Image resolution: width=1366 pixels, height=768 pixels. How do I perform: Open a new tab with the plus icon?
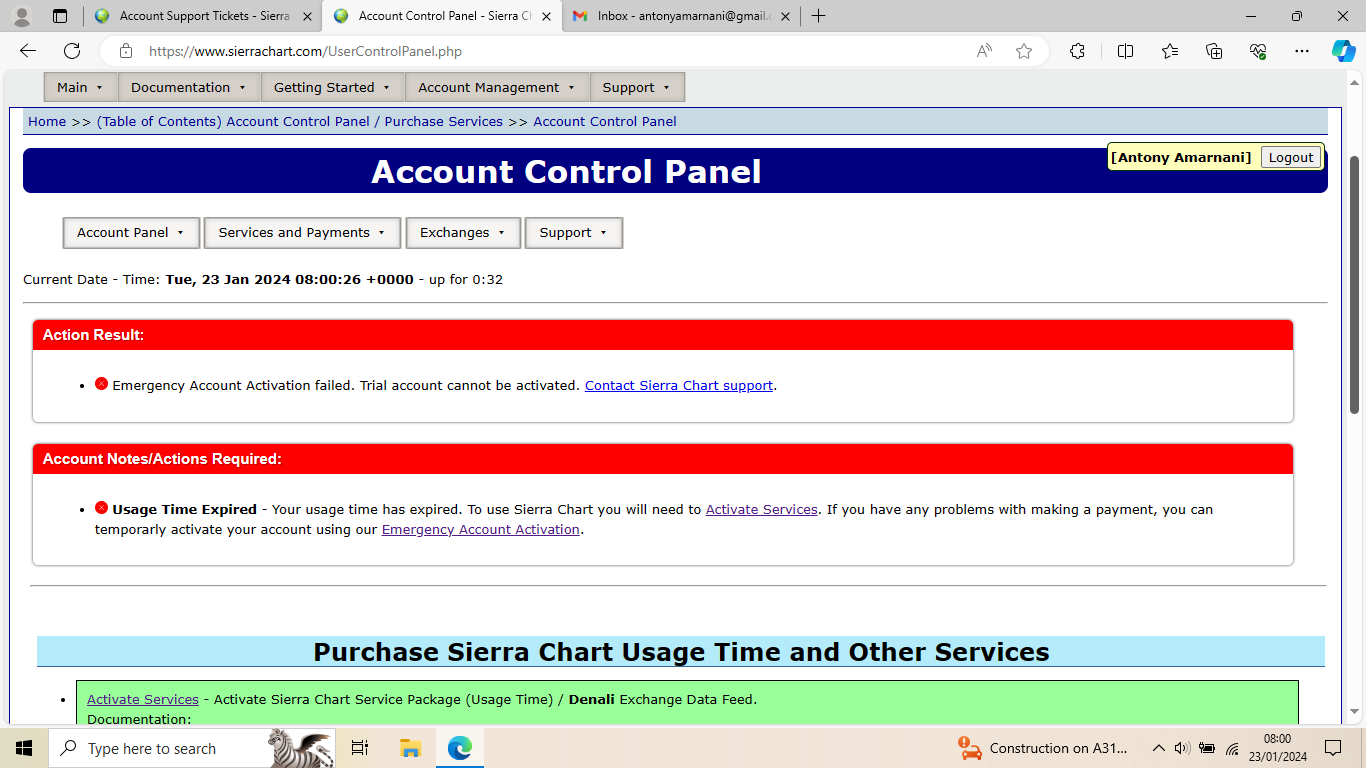click(818, 16)
